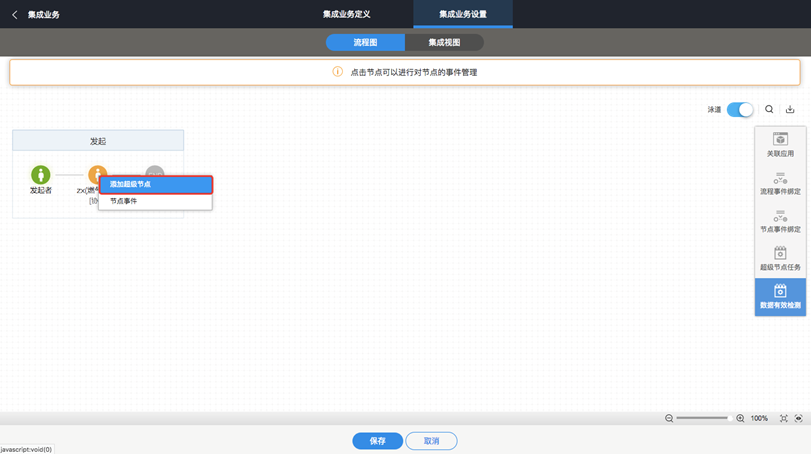Screen dimensions: 811x454
Task: Click the zoom out magnifier icon
Action: pos(669,418)
